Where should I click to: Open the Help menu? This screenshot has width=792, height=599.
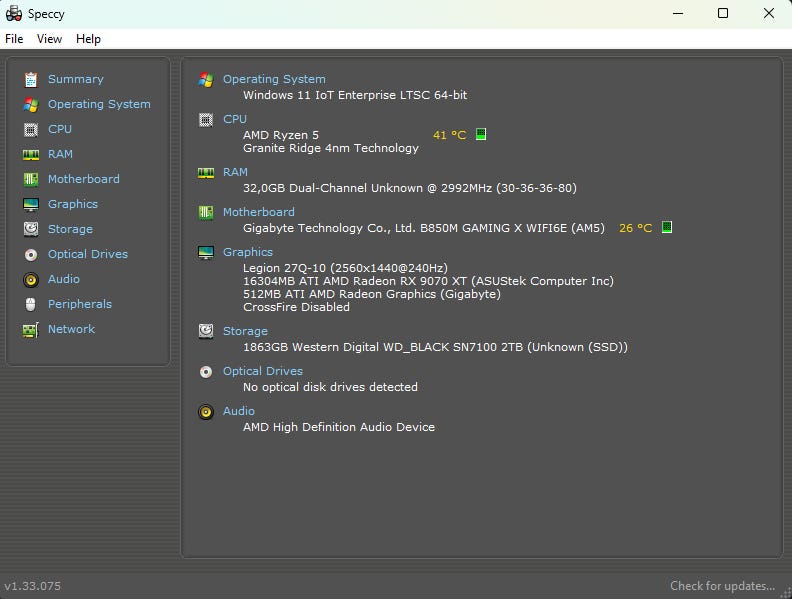coord(88,39)
